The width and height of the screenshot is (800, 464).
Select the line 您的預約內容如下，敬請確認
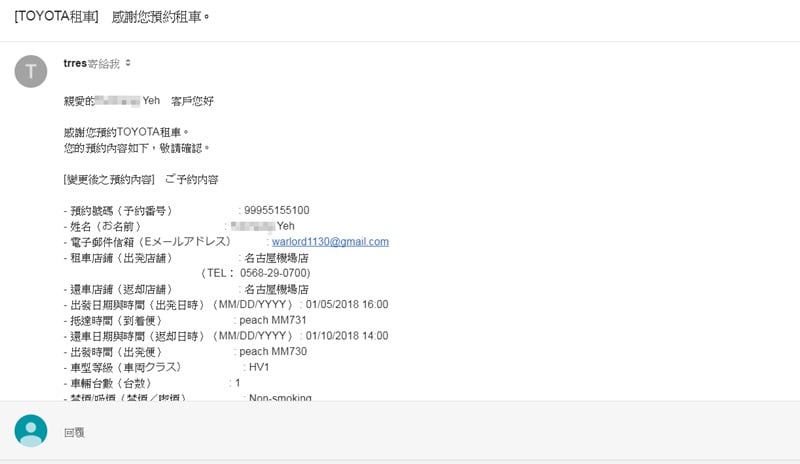click(x=136, y=148)
